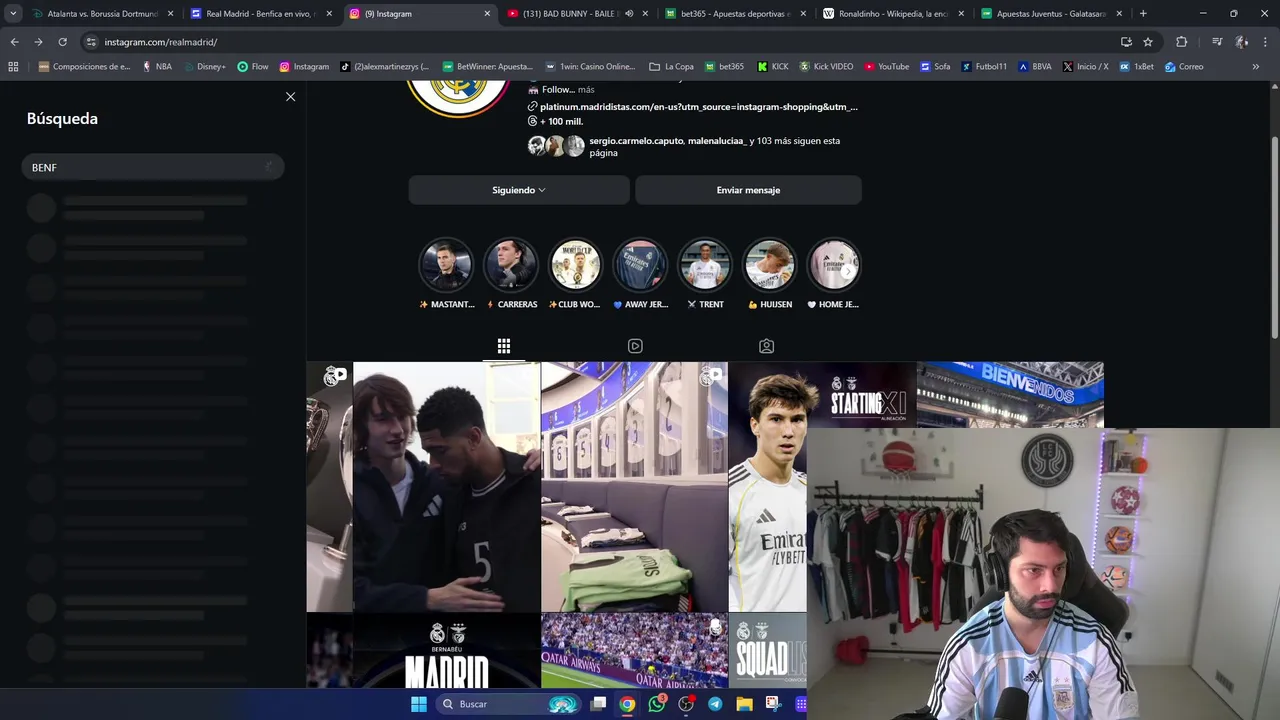Click the Enviar mensaje button

(748, 190)
